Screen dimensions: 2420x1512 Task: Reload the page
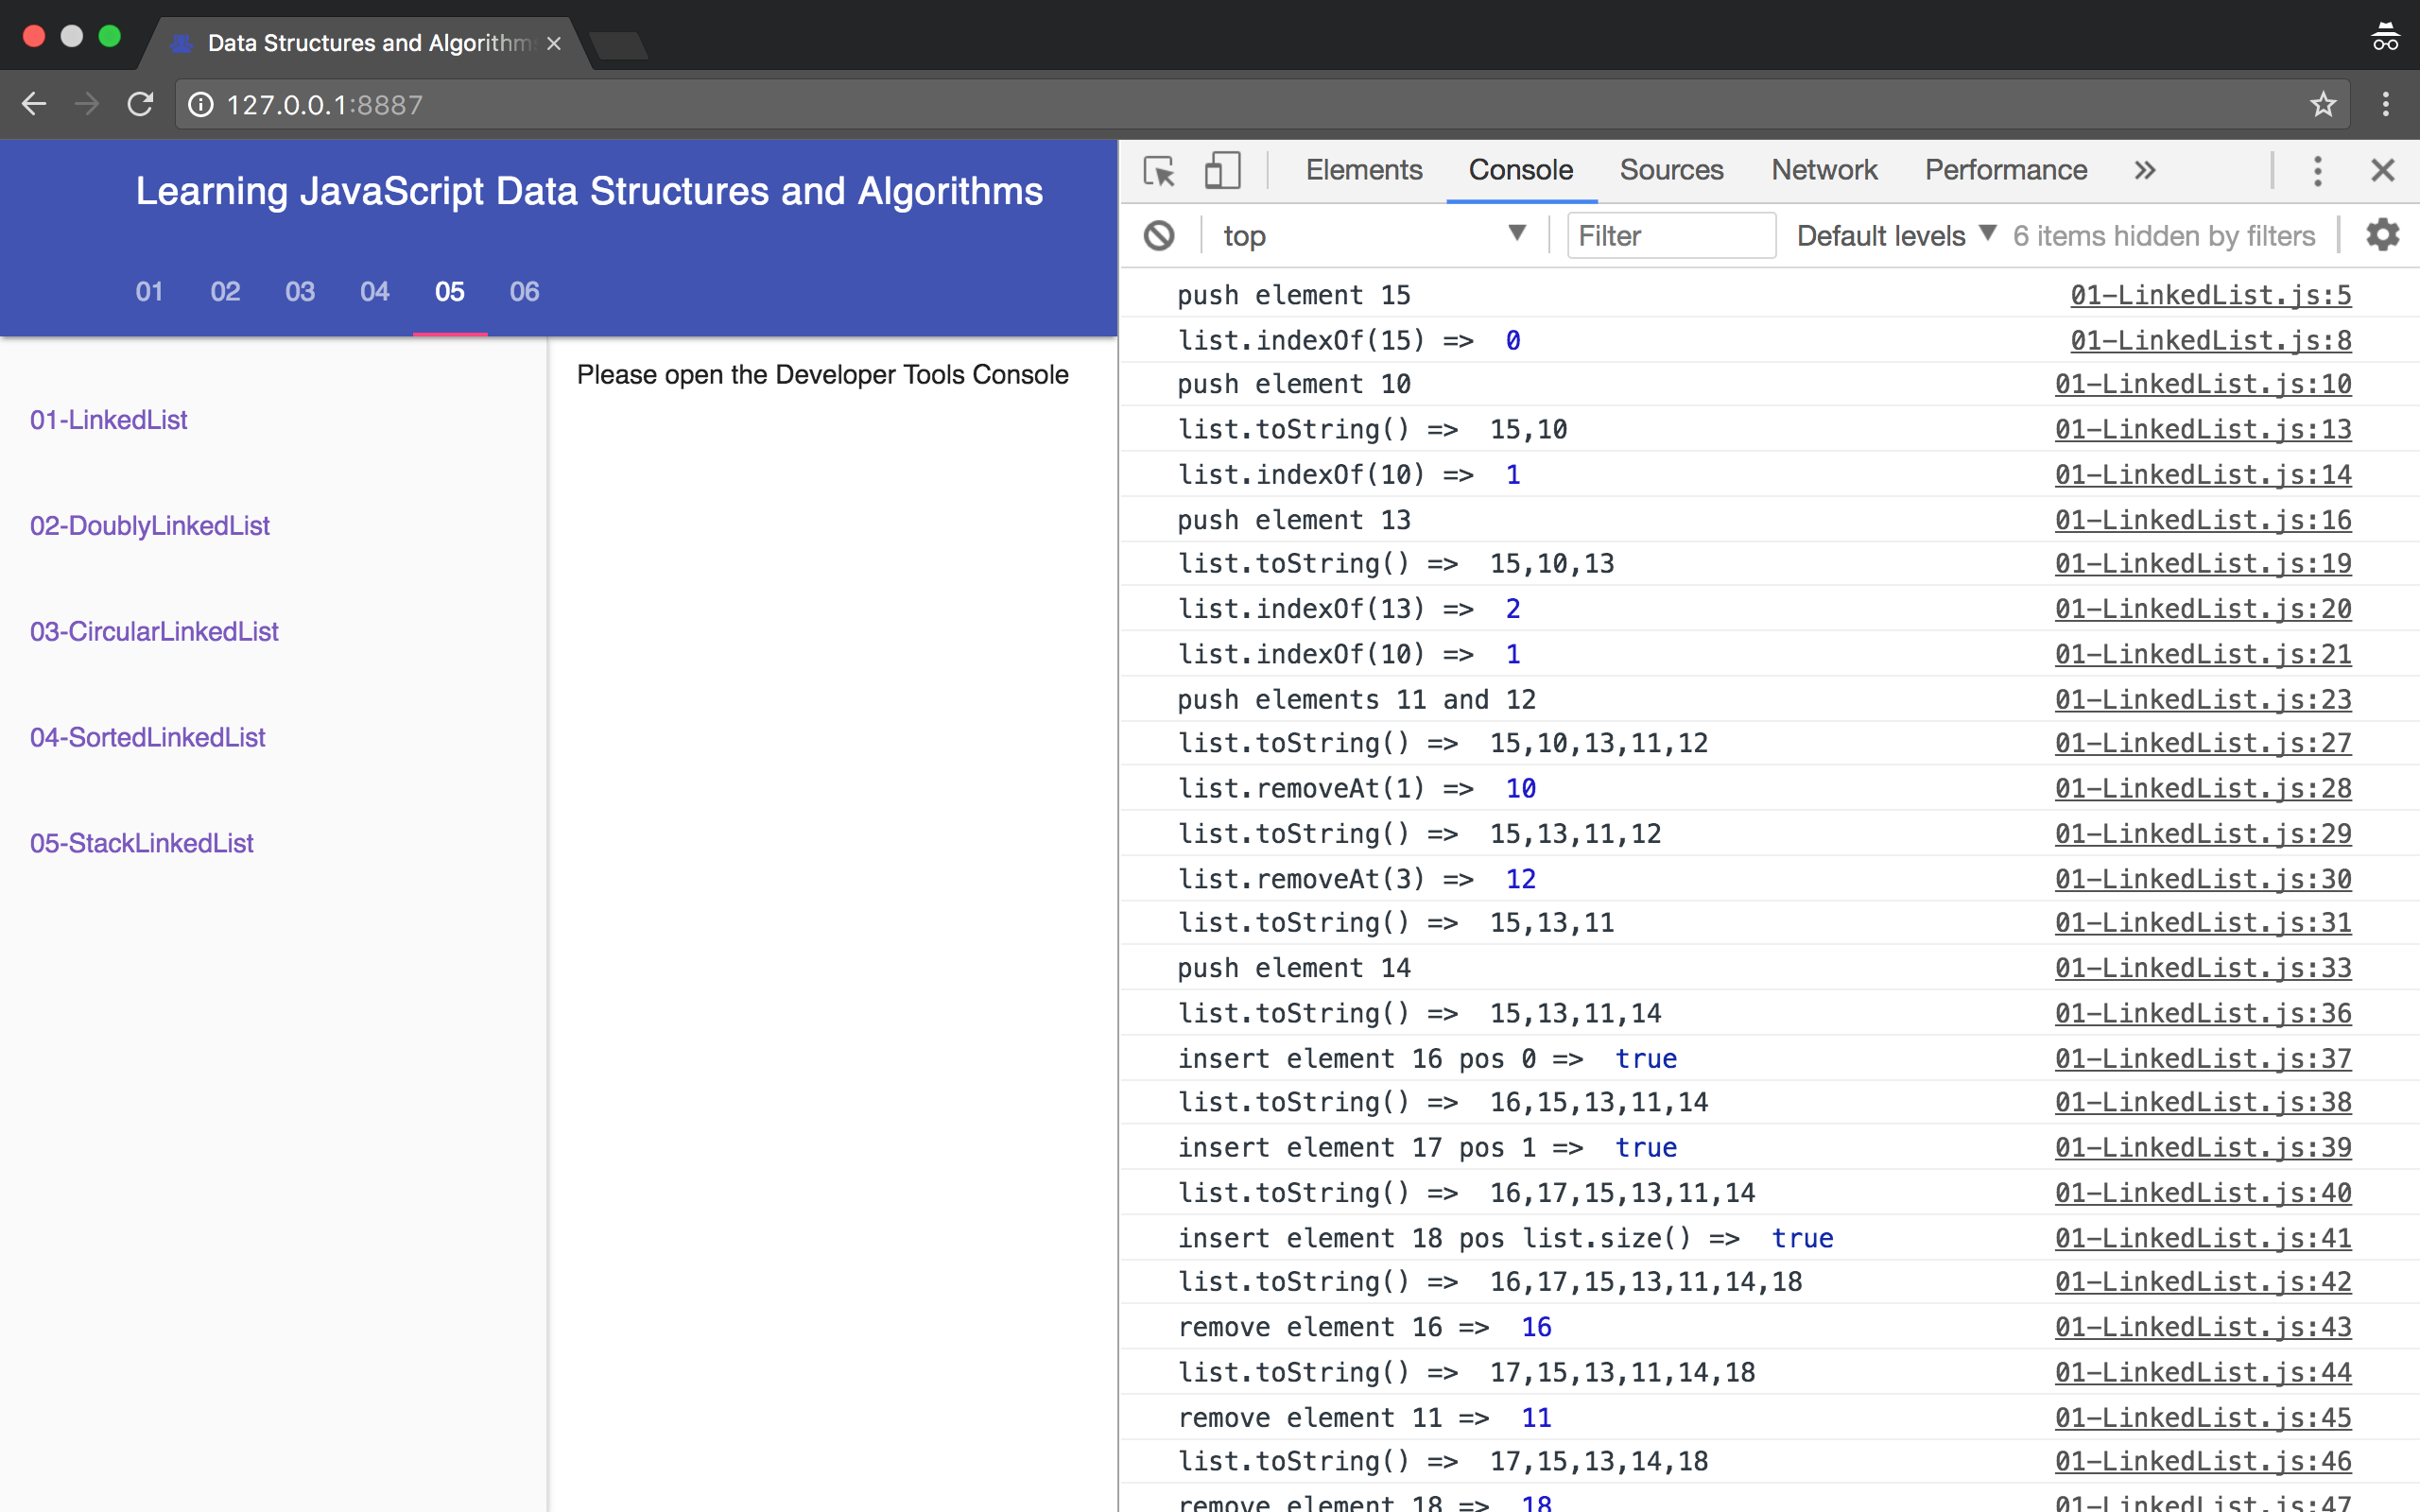coord(140,105)
